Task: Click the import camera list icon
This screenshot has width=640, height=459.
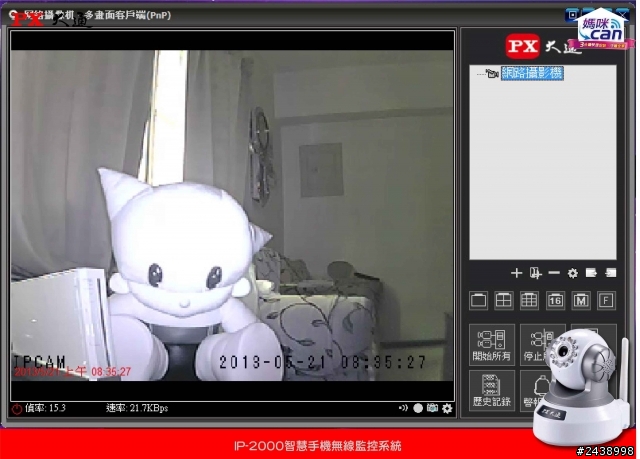Action: point(610,273)
